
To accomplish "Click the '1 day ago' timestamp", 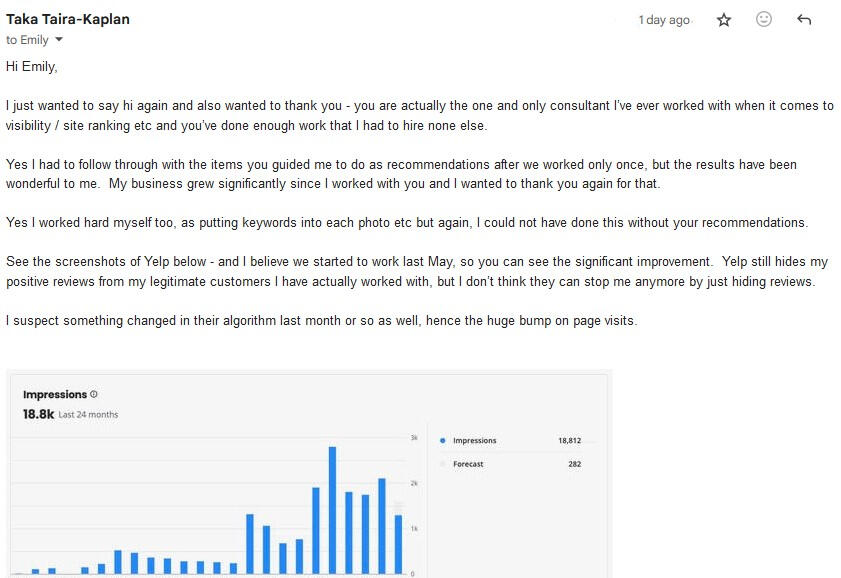I will (664, 20).
